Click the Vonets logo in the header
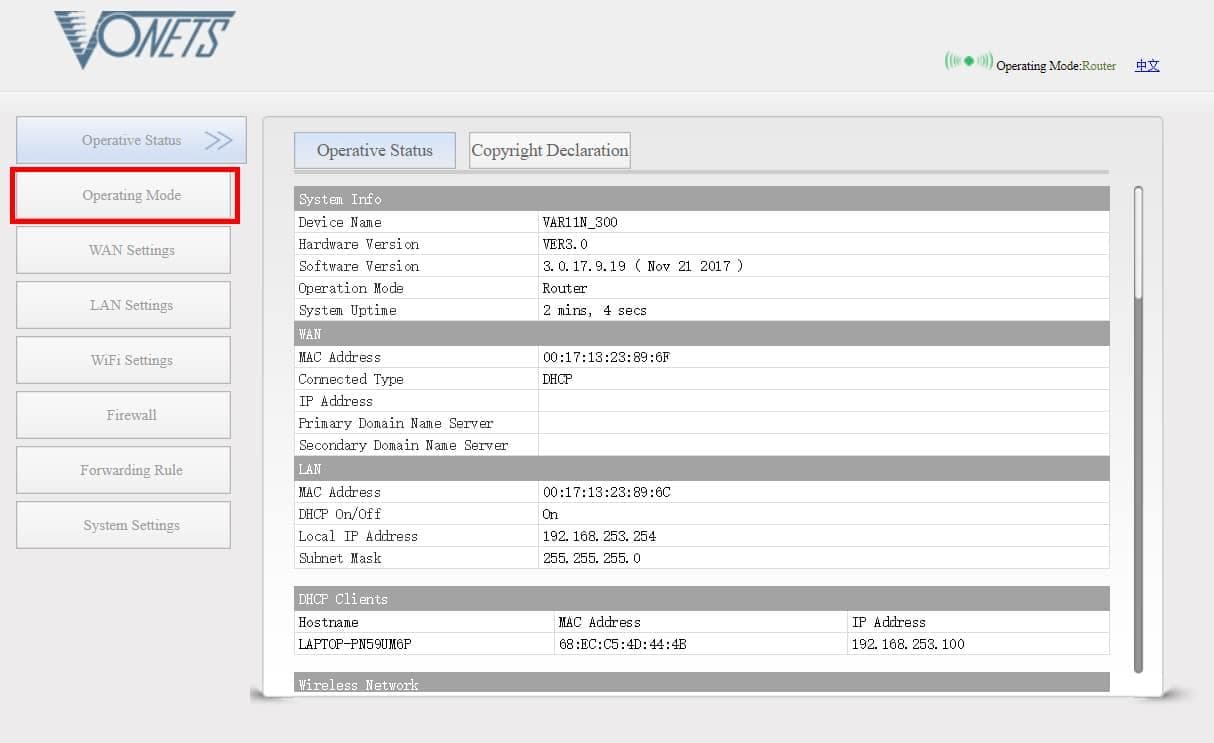 click(x=143, y=37)
